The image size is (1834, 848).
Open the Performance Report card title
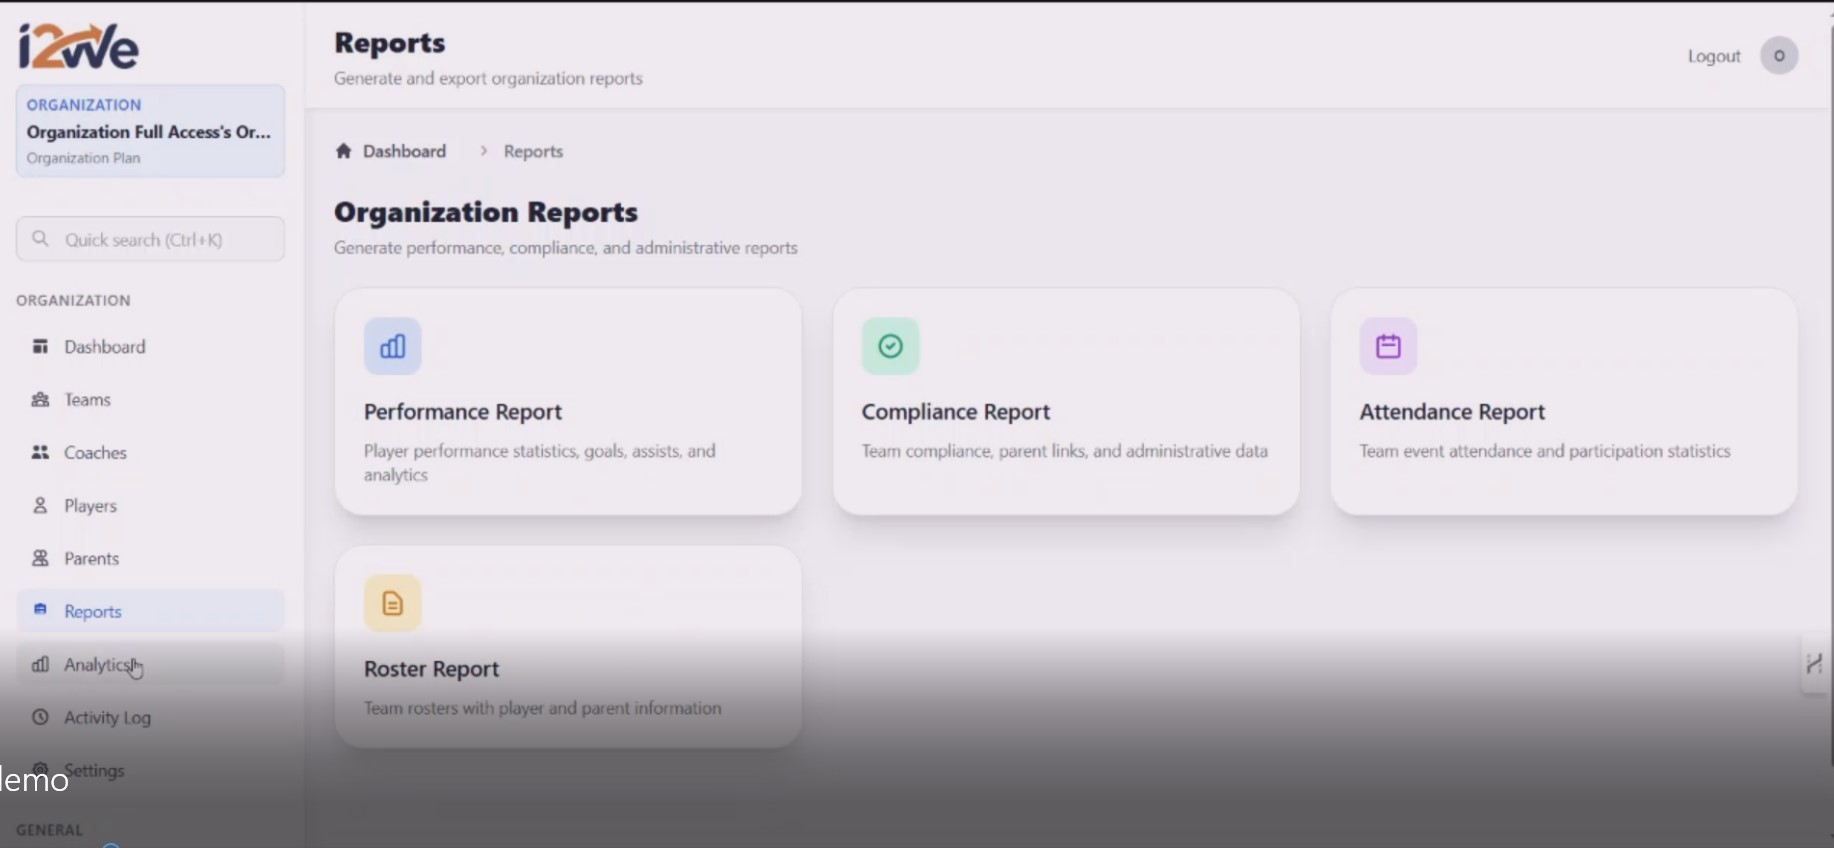tap(463, 412)
